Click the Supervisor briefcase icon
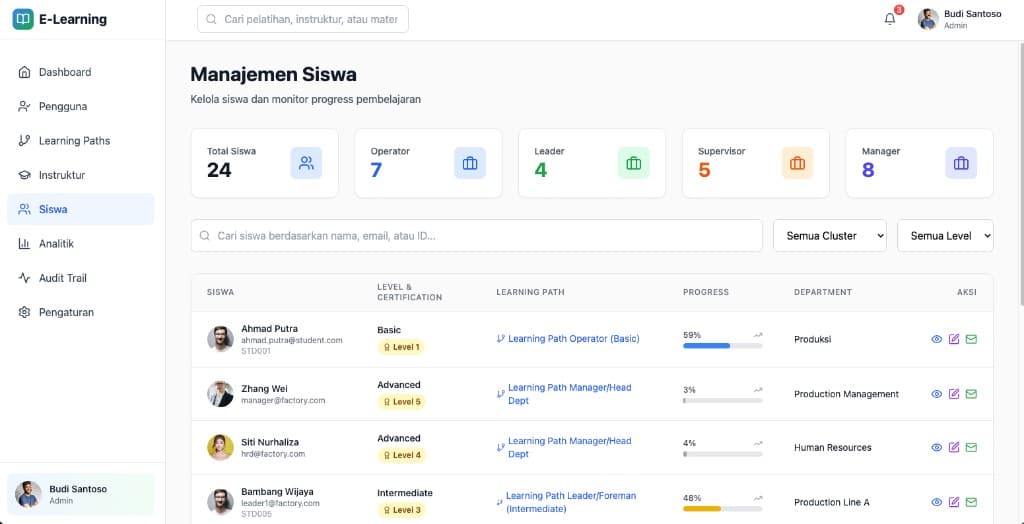Viewport: 1024px width, 524px height. click(x=797, y=163)
